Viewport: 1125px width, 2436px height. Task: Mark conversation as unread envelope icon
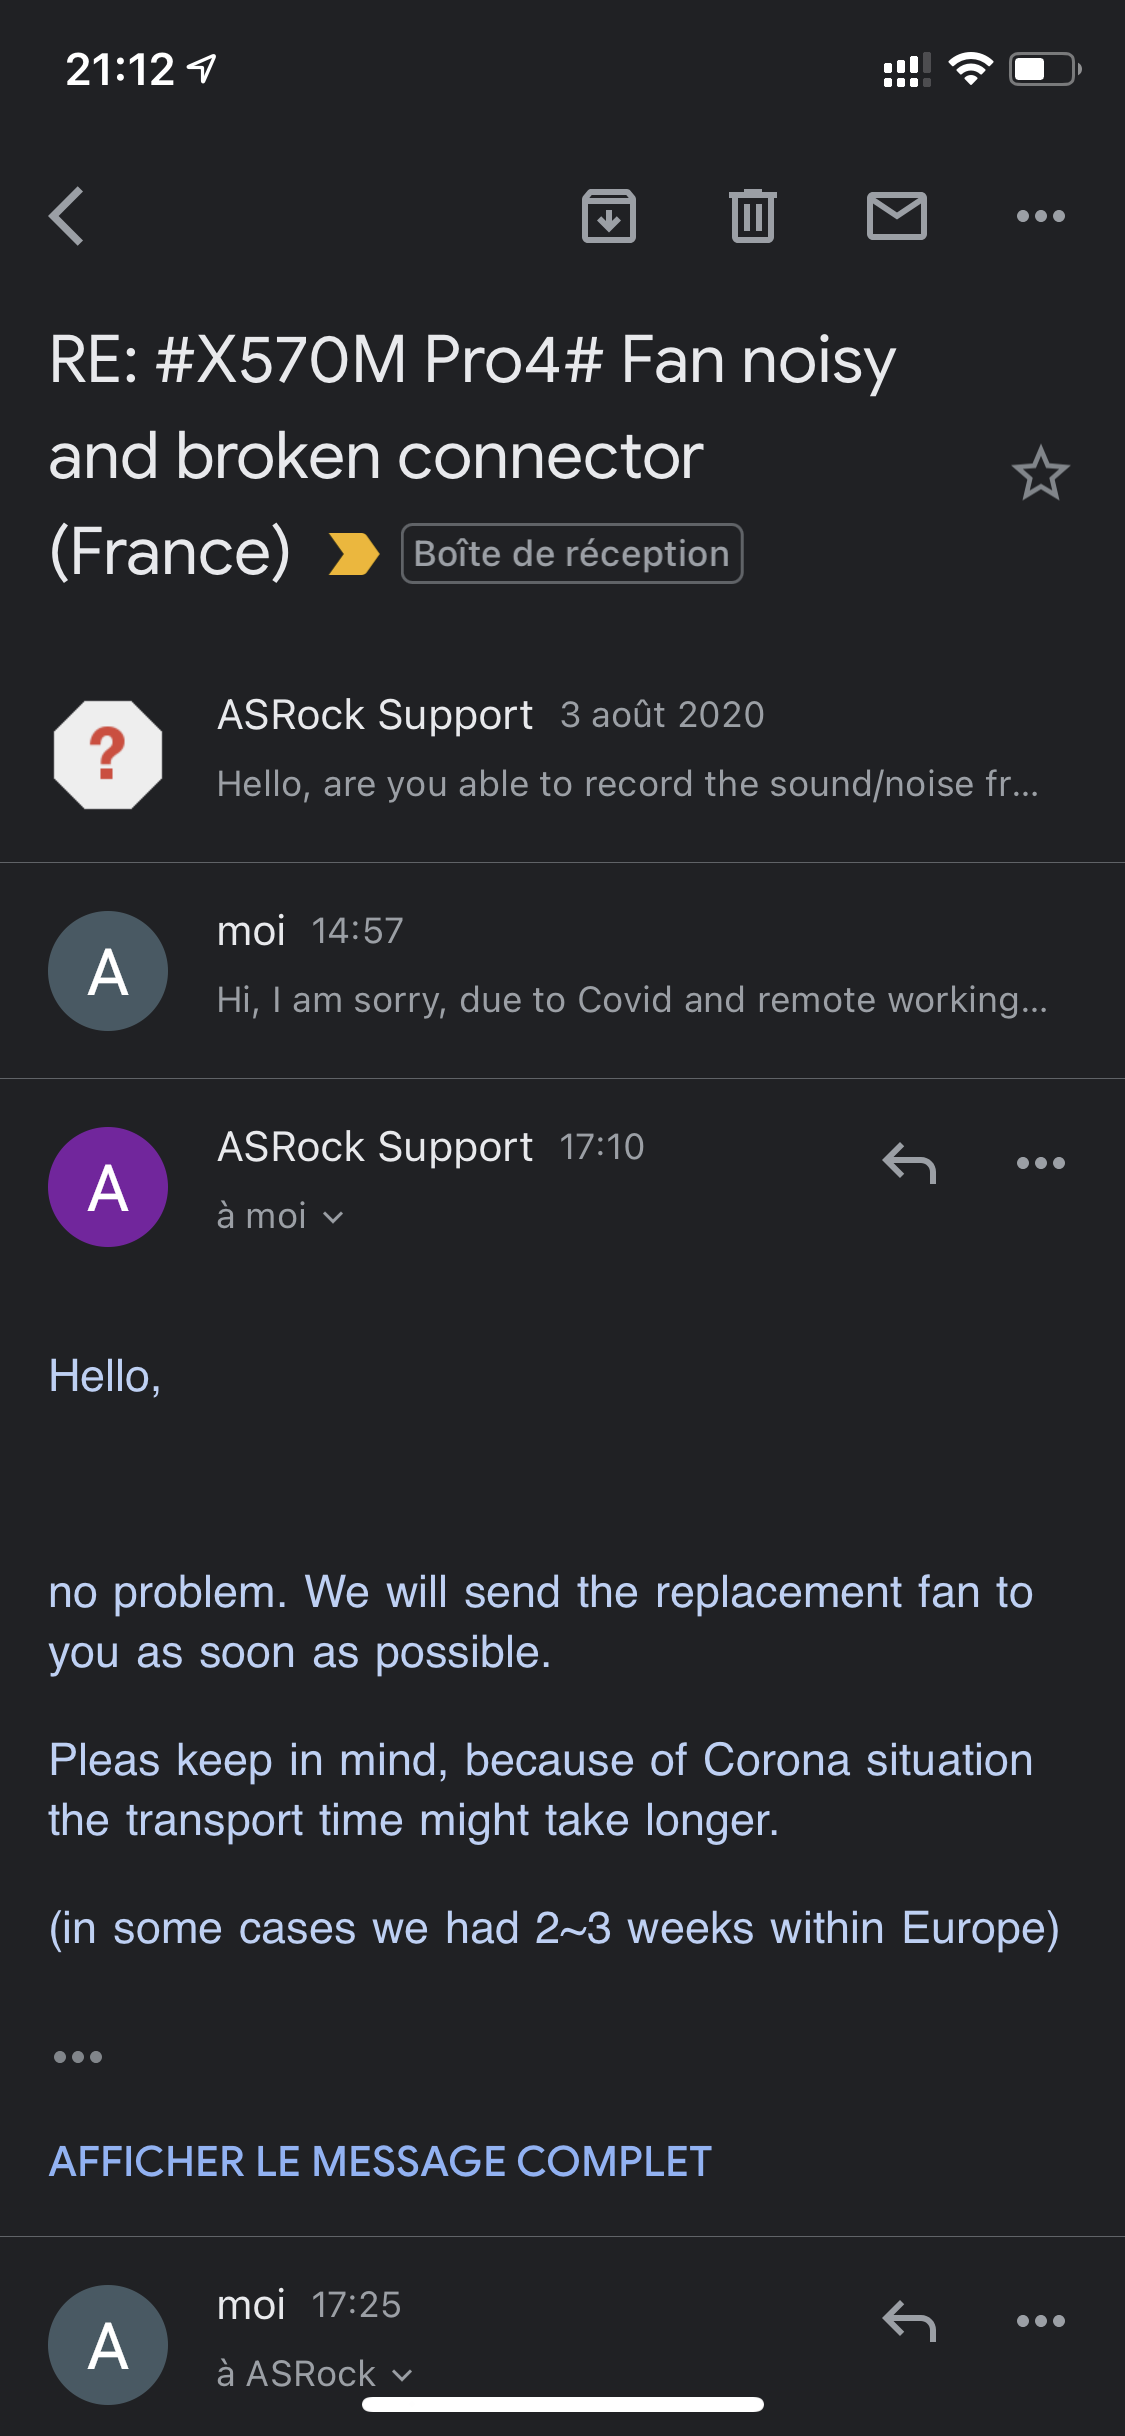click(x=897, y=216)
